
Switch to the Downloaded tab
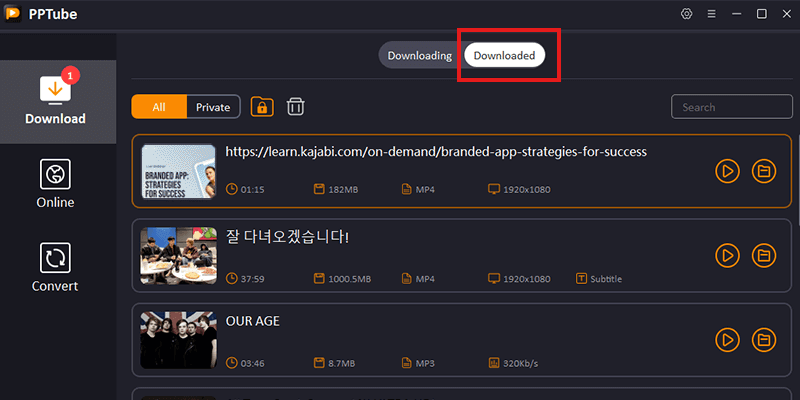[504, 56]
